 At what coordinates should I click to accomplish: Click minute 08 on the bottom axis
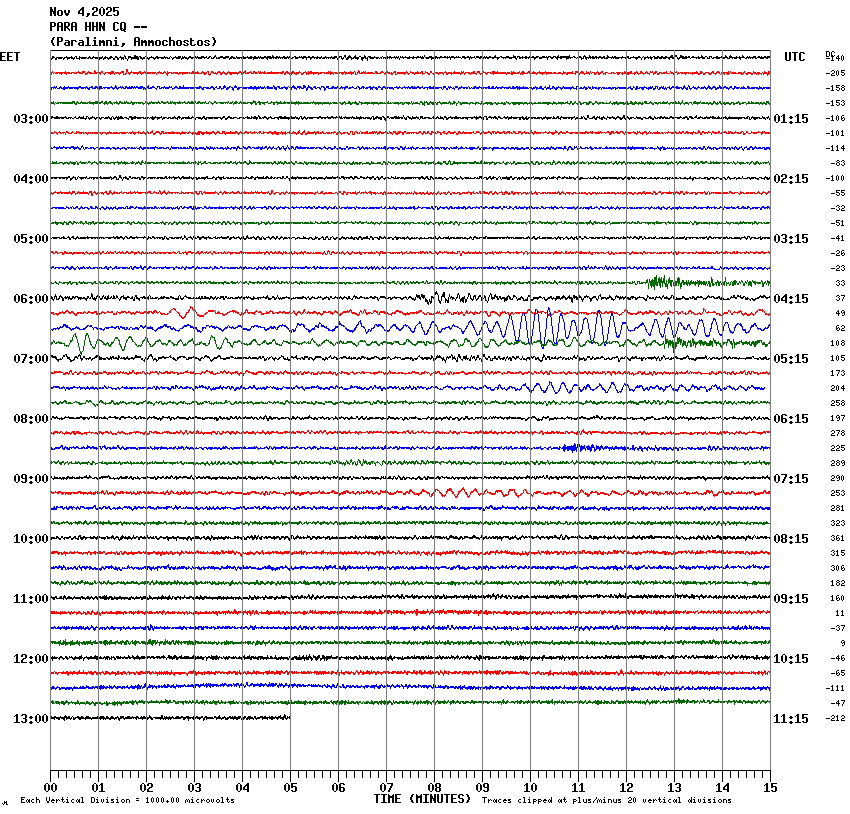(x=434, y=788)
